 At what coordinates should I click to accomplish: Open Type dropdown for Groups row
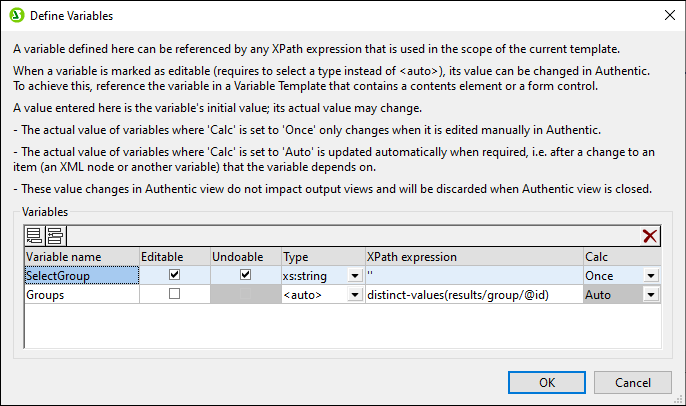(354, 295)
